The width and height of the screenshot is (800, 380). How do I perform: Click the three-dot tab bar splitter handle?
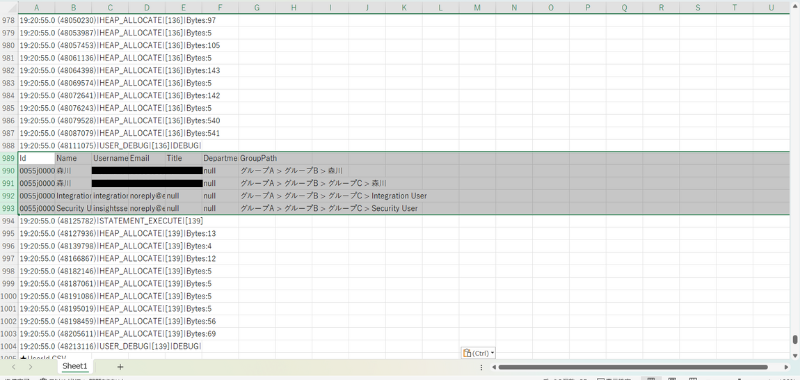click(x=481, y=367)
